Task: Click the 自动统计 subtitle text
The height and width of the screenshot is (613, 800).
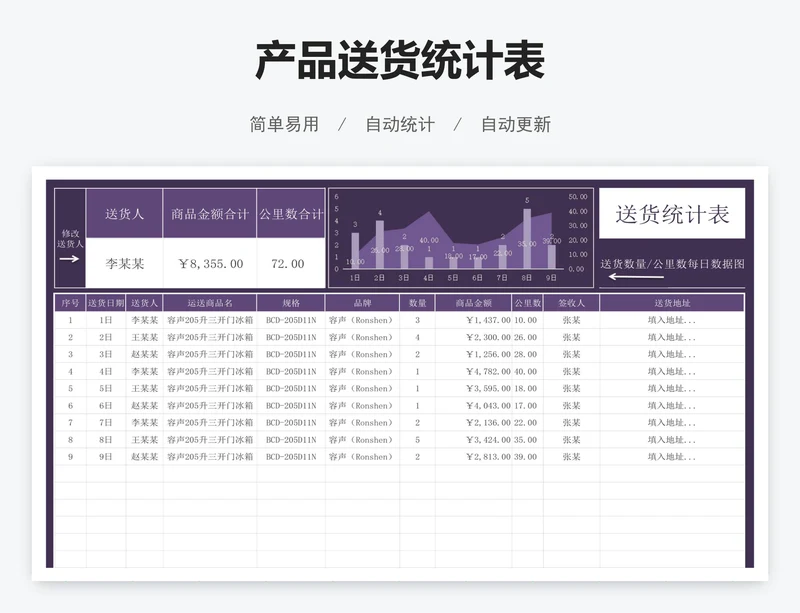Action: click(400, 124)
